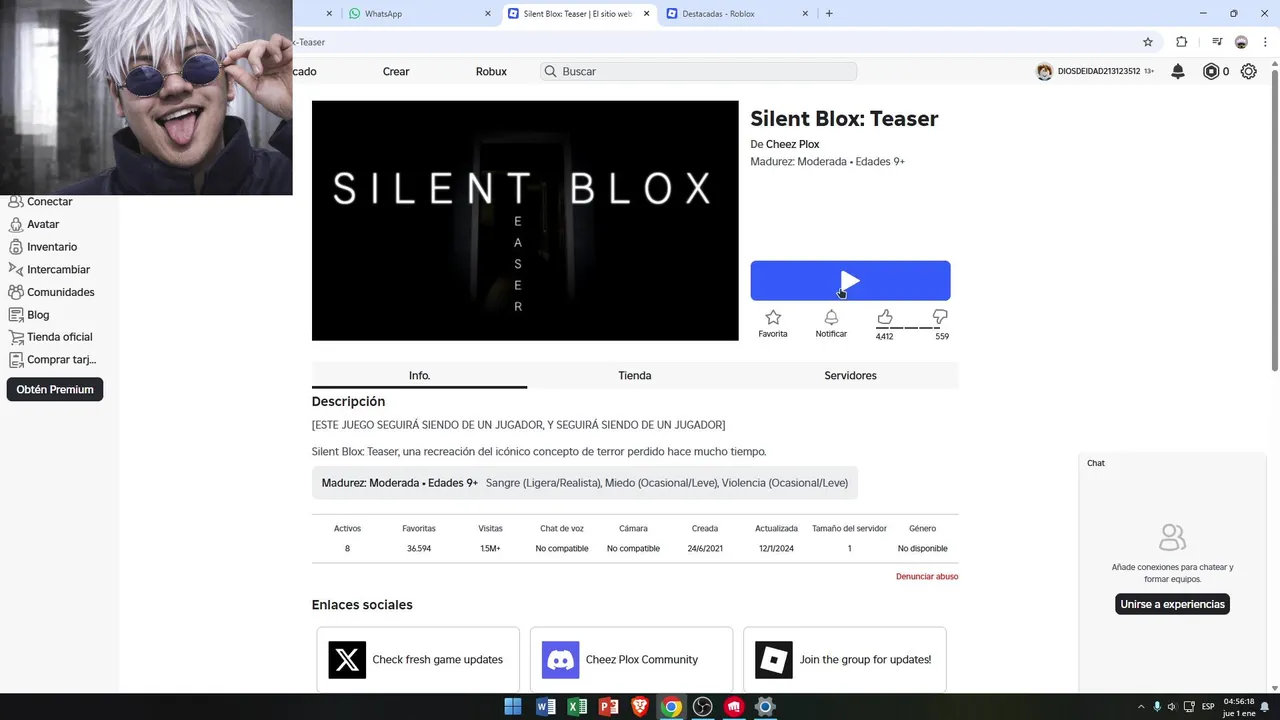Open Blog in the sidebar
Viewport: 1280px width, 720px height.
pos(38,314)
